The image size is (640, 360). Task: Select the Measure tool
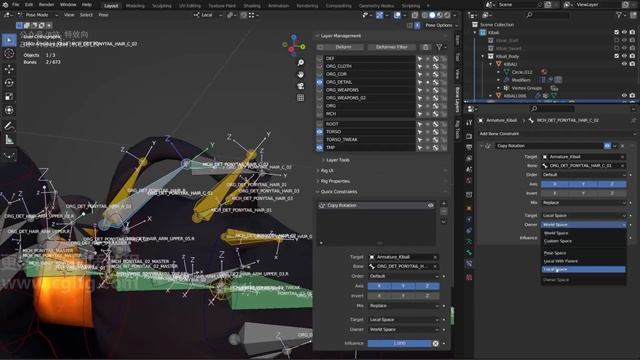click(9, 140)
